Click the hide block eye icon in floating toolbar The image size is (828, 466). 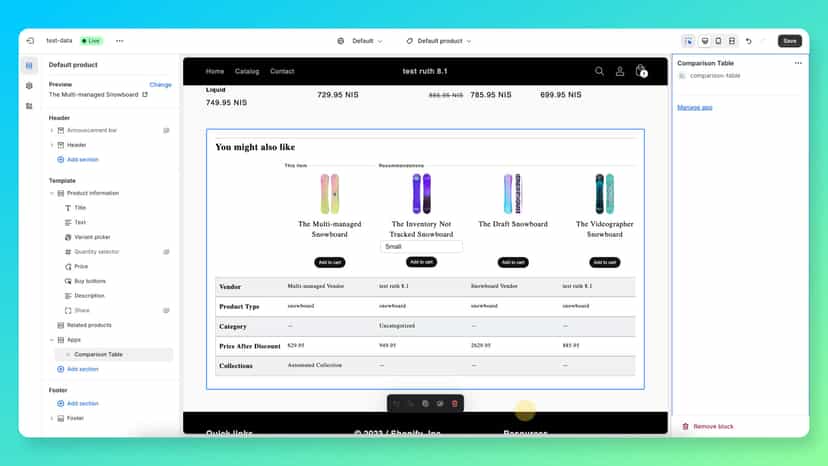point(440,404)
